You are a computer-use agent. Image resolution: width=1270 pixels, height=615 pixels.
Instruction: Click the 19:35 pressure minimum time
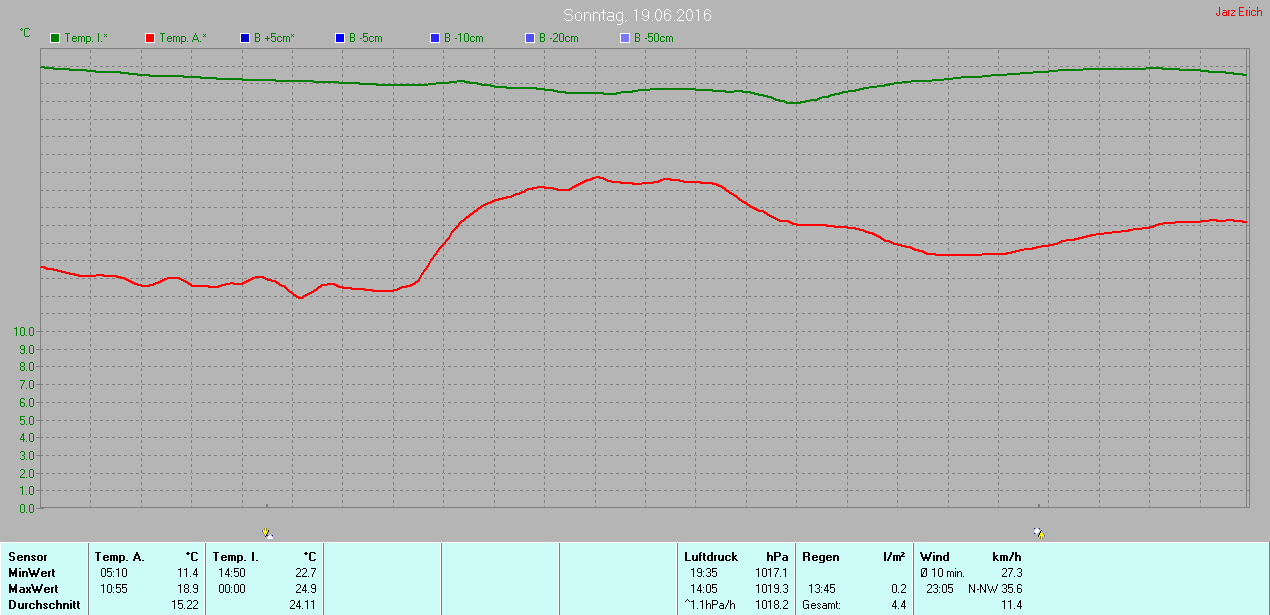(703, 573)
